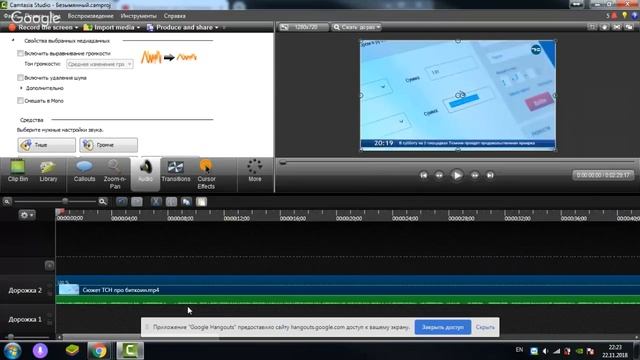Image resolution: width=640 pixels, height=360 pixels.
Task: Jump to next clip in preview
Action: click(490, 175)
